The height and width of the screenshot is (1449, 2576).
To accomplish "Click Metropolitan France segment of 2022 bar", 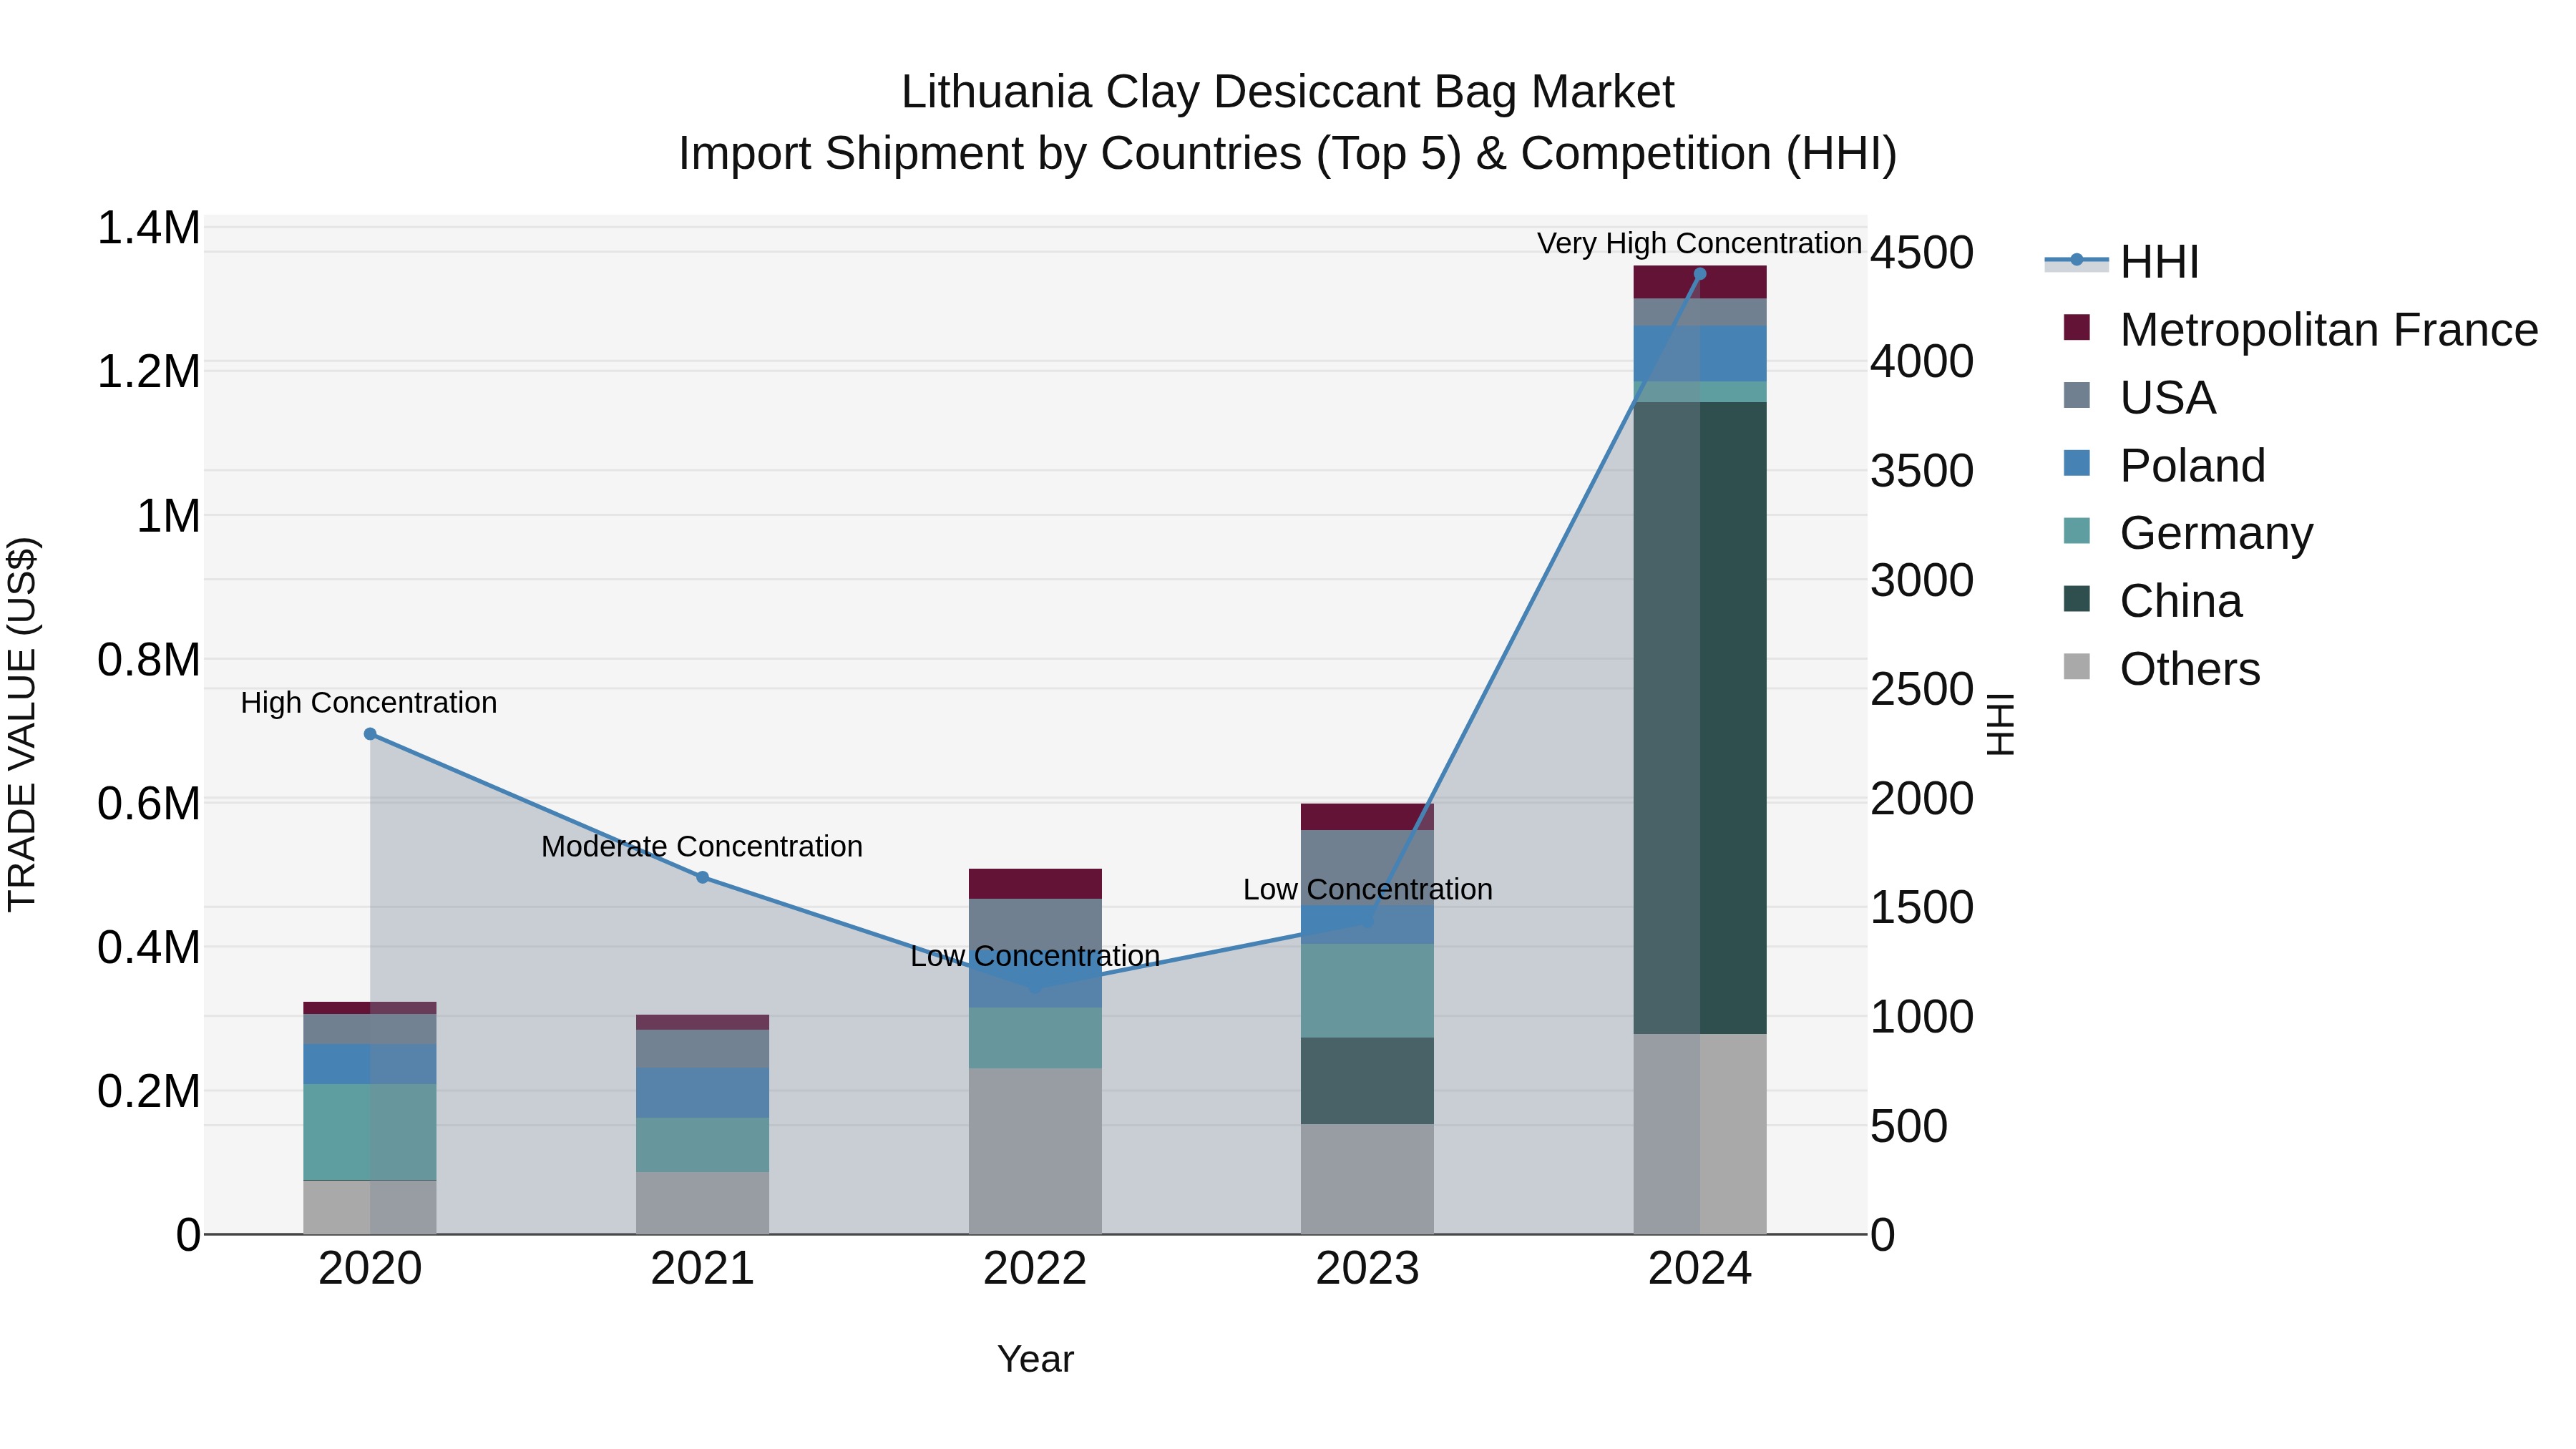I will 1035,884.
